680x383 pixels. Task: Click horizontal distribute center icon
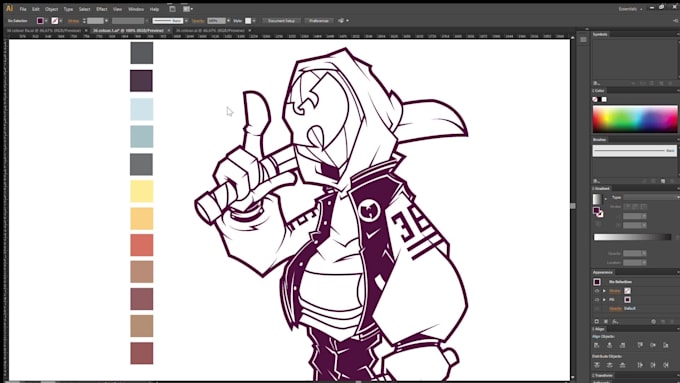click(x=653, y=365)
